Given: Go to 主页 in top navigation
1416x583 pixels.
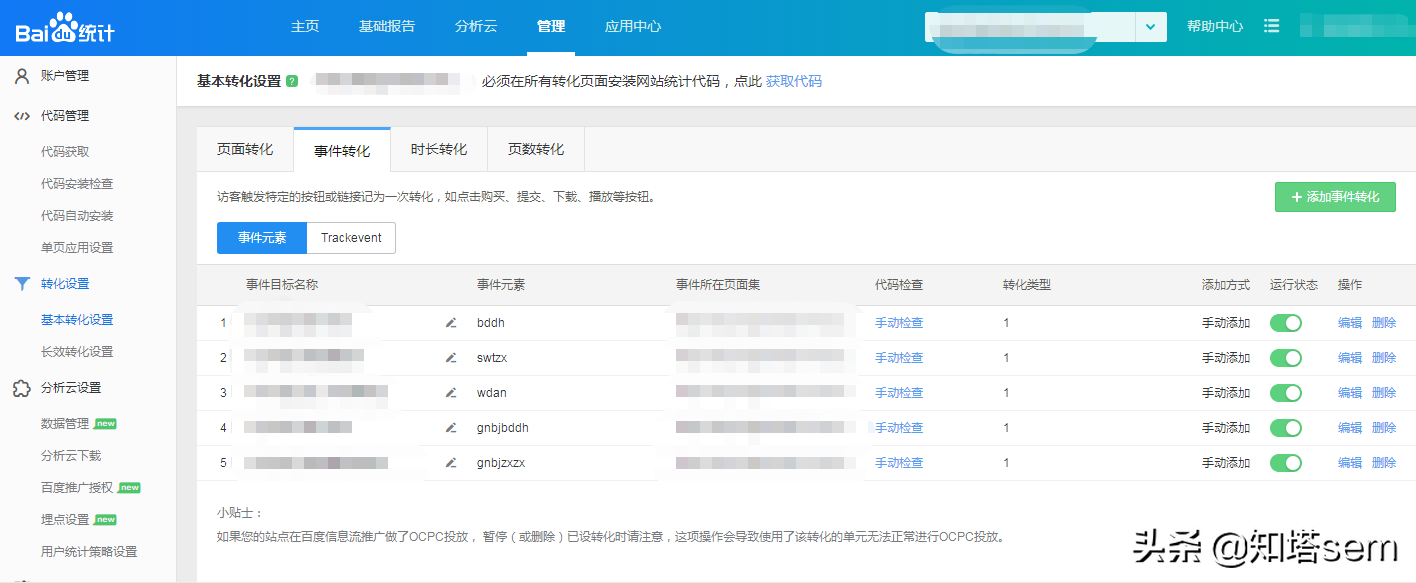Looking at the screenshot, I should pyautogui.click(x=305, y=26).
